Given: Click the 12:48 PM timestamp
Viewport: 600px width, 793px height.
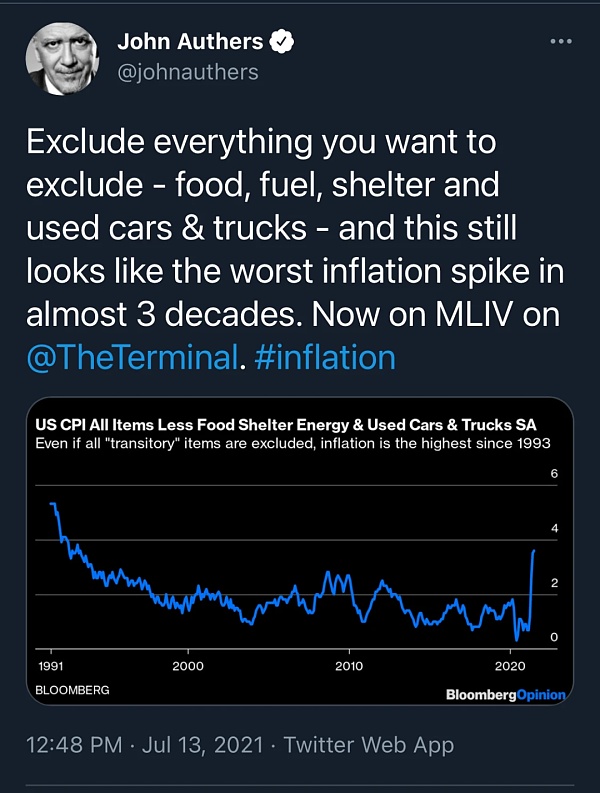Looking at the screenshot, I should [73, 745].
